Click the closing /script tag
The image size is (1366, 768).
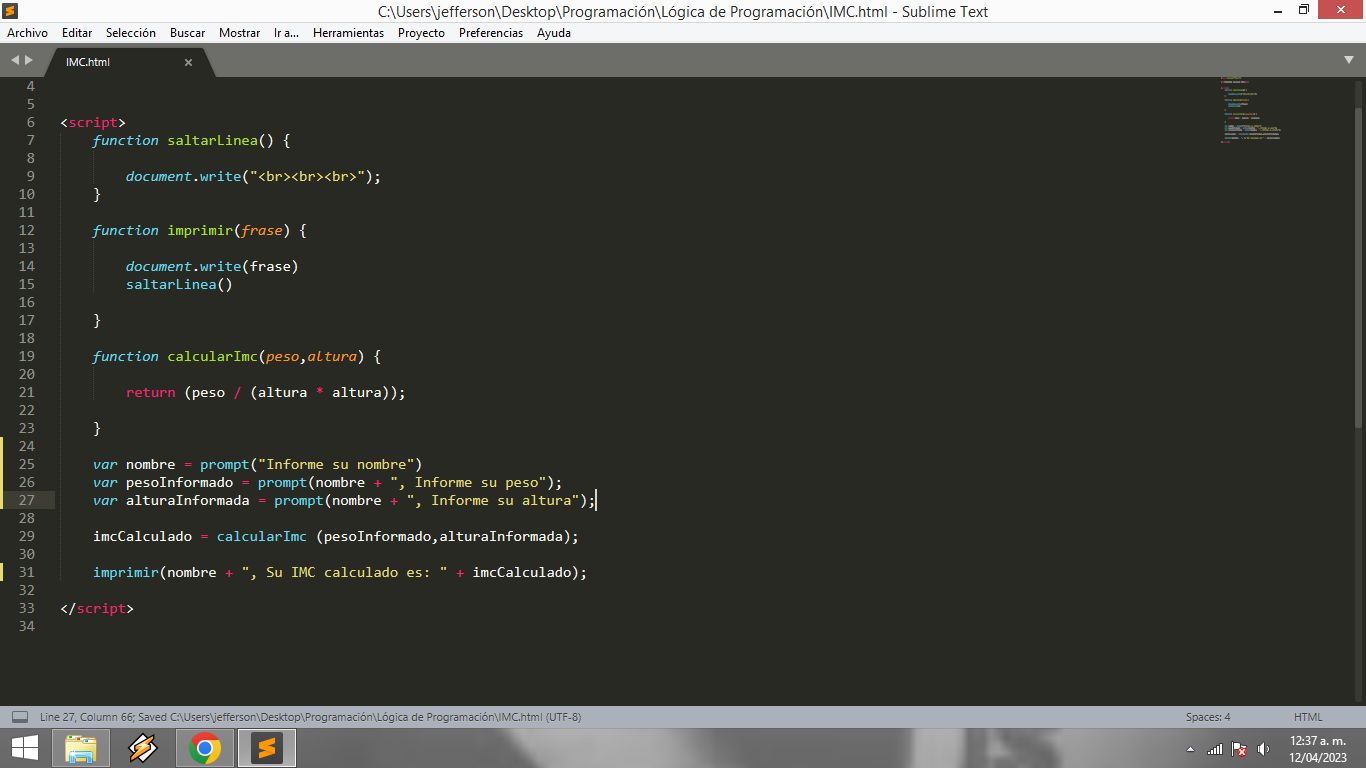coord(97,608)
